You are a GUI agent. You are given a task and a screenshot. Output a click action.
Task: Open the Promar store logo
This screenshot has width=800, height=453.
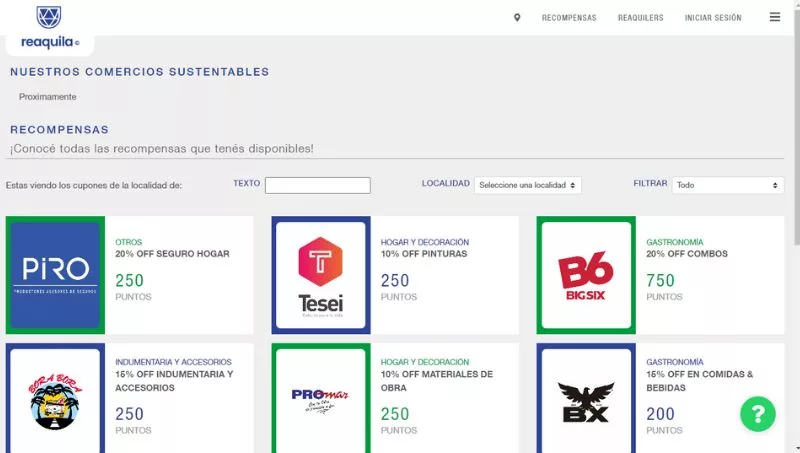[321, 398]
